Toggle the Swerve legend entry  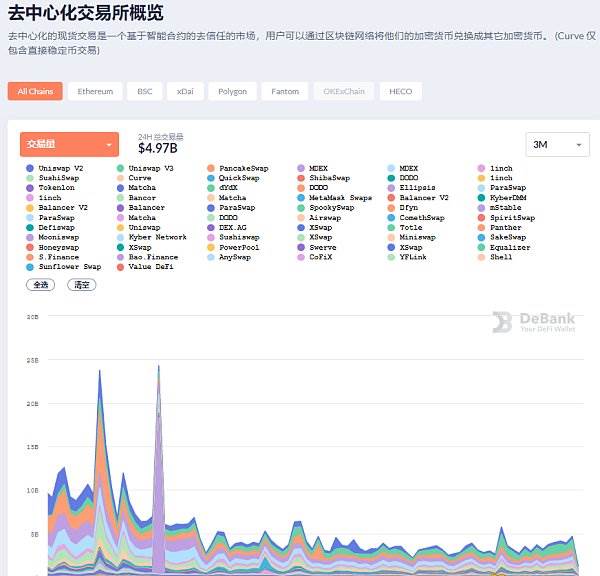(x=317, y=248)
